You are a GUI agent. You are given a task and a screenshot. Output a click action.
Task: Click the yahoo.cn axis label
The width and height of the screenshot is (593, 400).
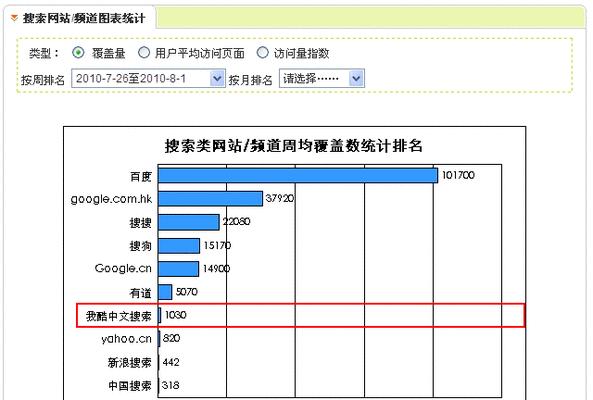point(126,339)
